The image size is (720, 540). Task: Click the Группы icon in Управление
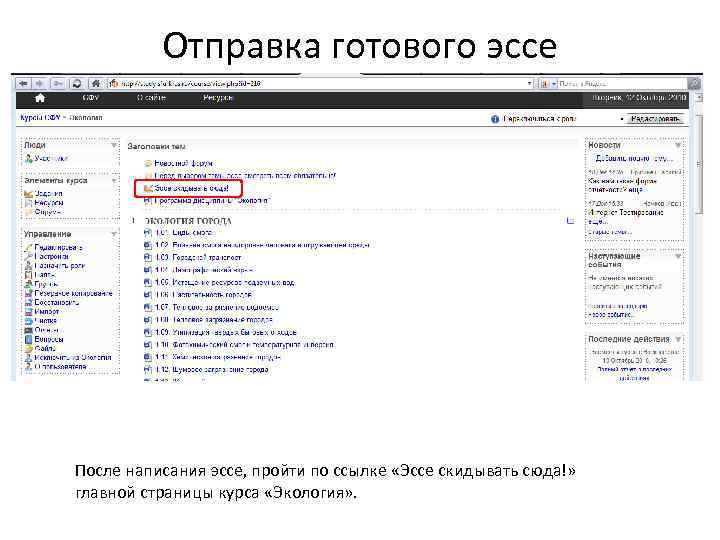(x=28, y=284)
